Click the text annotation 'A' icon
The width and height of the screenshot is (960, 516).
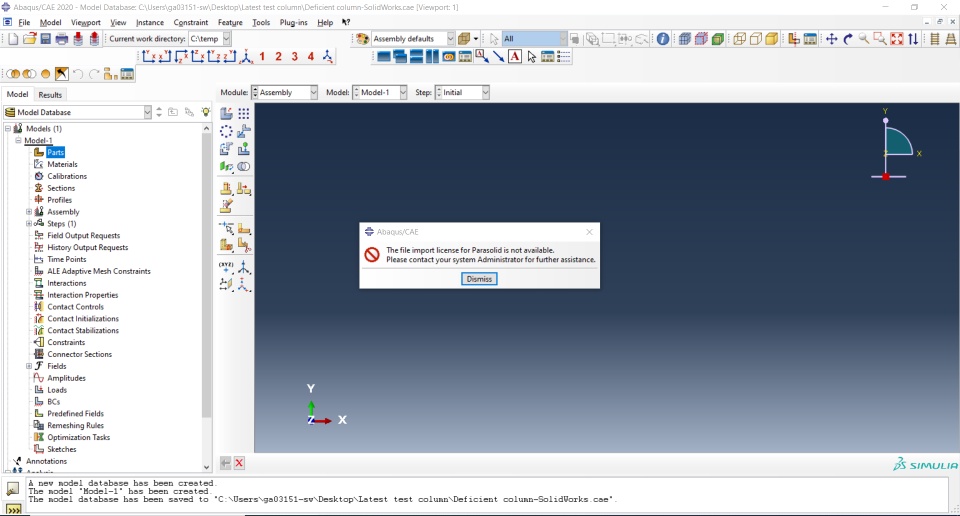click(x=515, y=56)
